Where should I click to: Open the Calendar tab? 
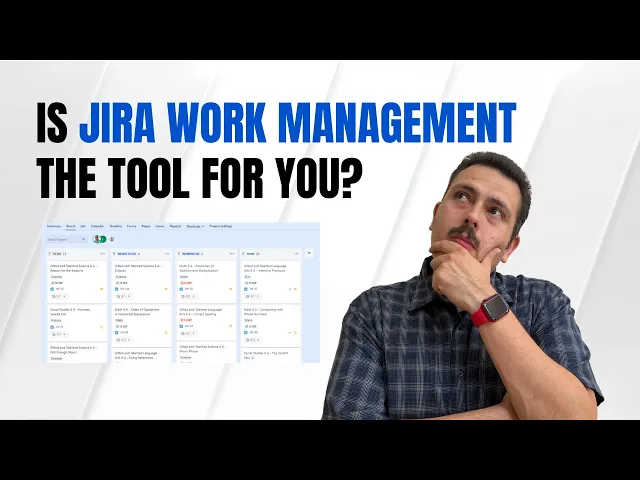point(97,226)
